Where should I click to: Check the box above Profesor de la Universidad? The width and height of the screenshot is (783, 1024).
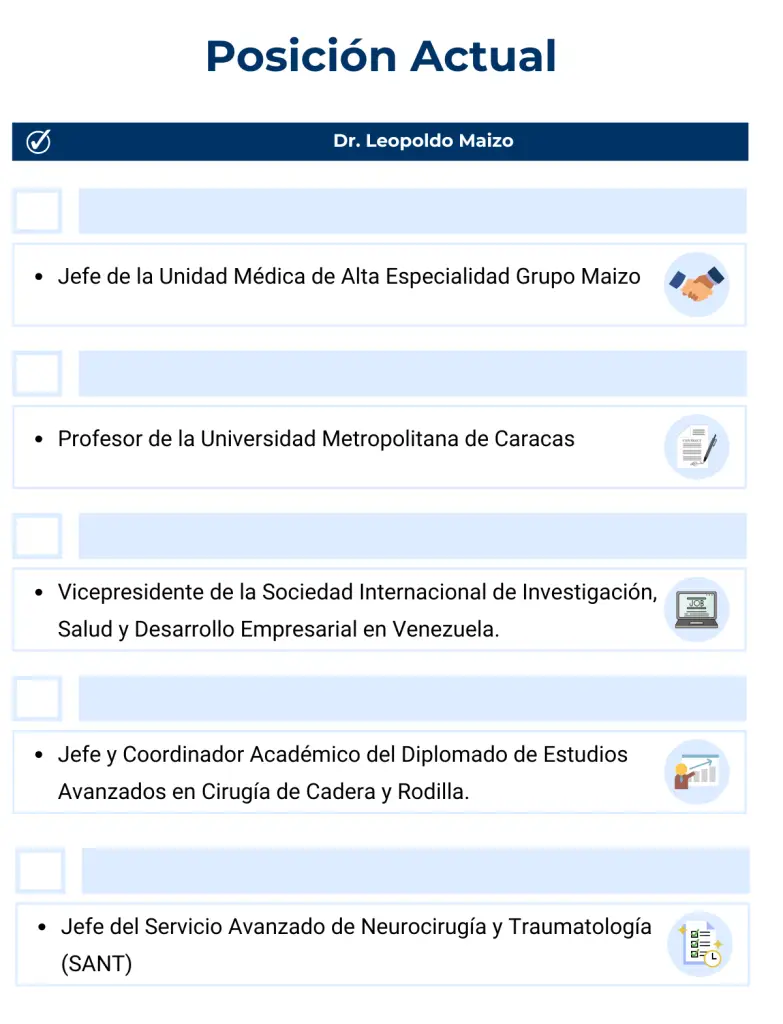point(38,373)
